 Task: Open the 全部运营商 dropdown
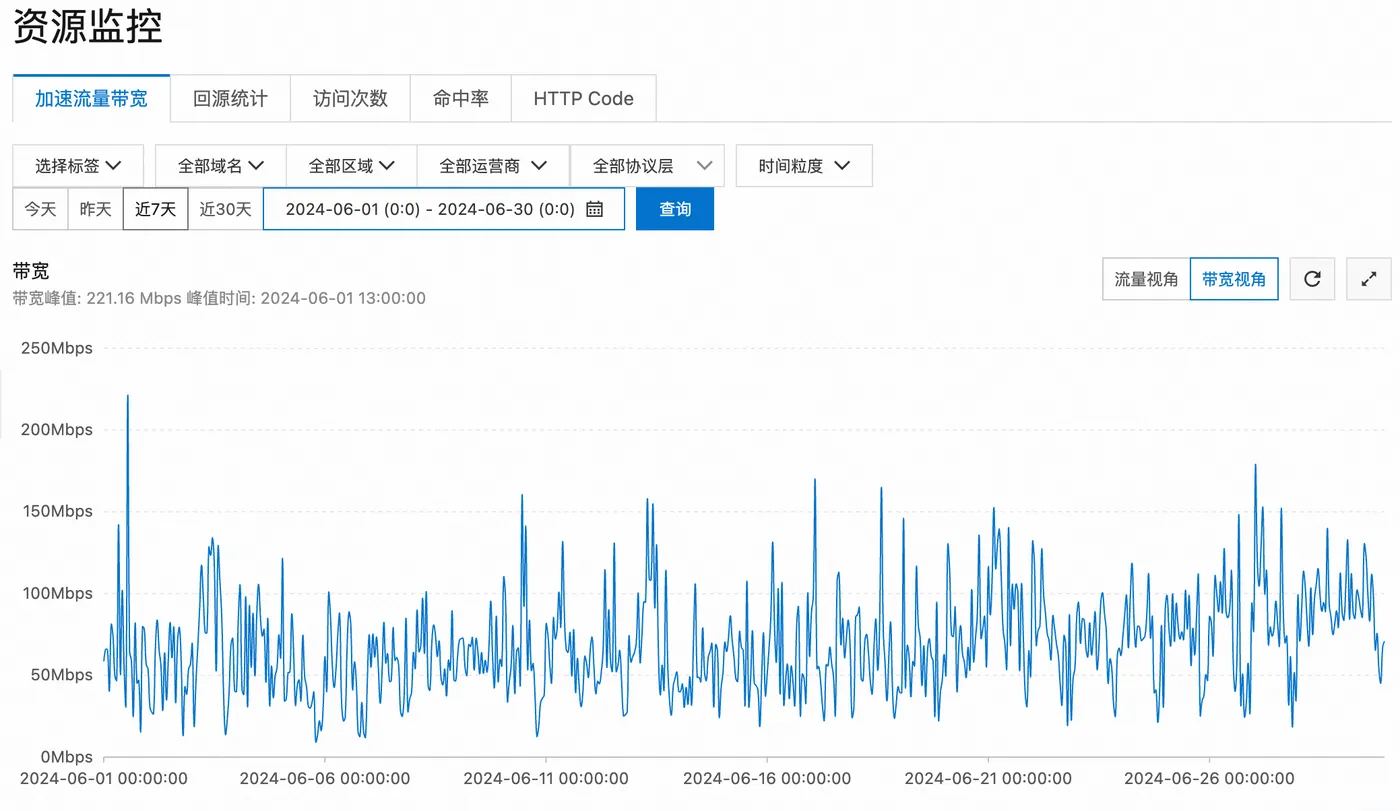493,166
